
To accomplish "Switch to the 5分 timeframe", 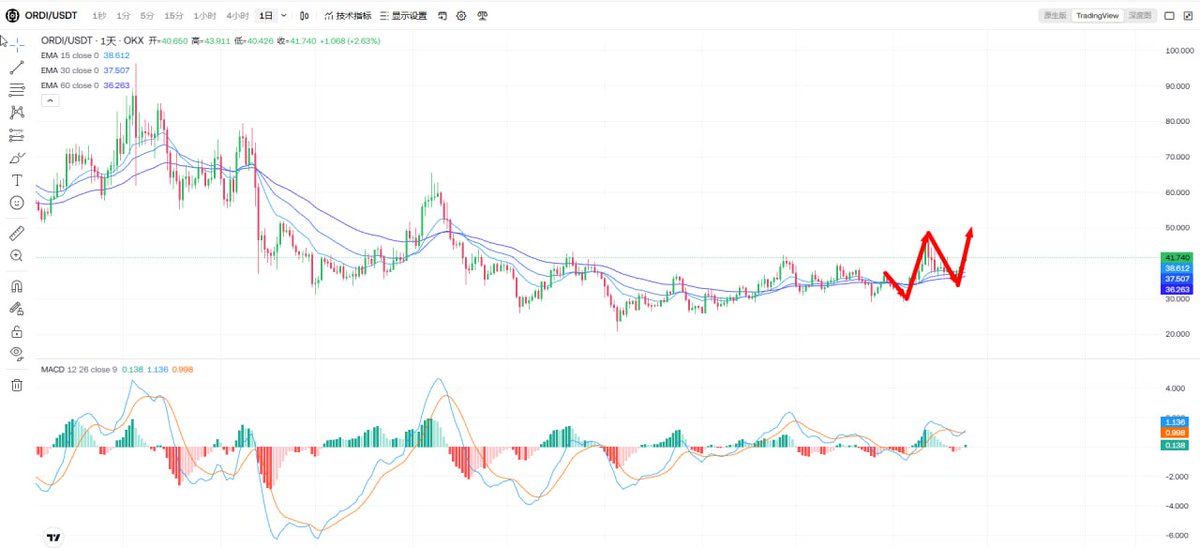I will [x=147, y=16].
